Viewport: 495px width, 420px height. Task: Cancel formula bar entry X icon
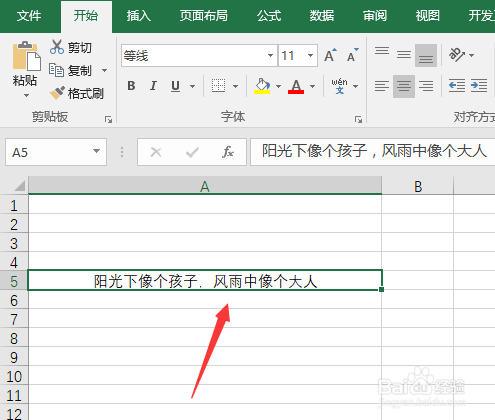[x=156, y=152]
